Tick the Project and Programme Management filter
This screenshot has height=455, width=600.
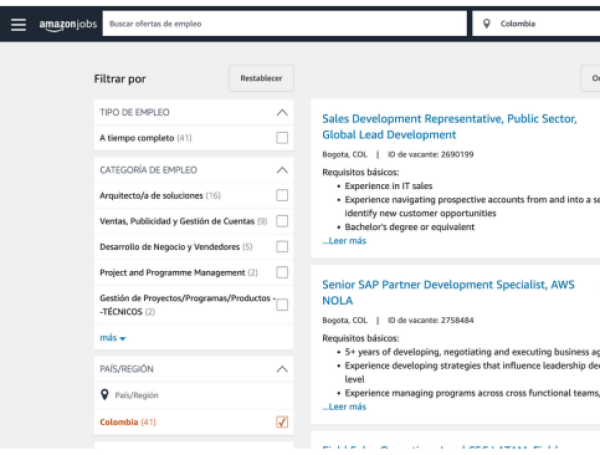pos(282,272)
